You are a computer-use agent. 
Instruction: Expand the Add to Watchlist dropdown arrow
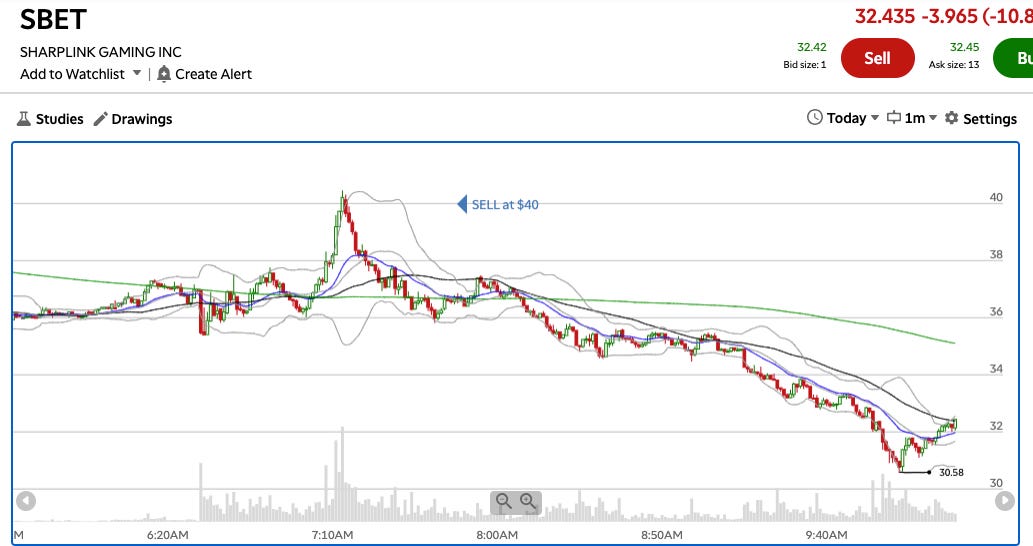pos(137,73)
